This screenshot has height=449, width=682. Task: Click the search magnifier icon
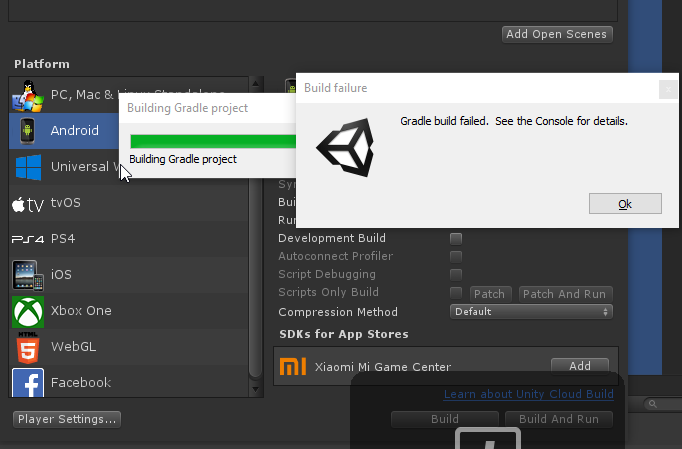(x=652, y=404)
